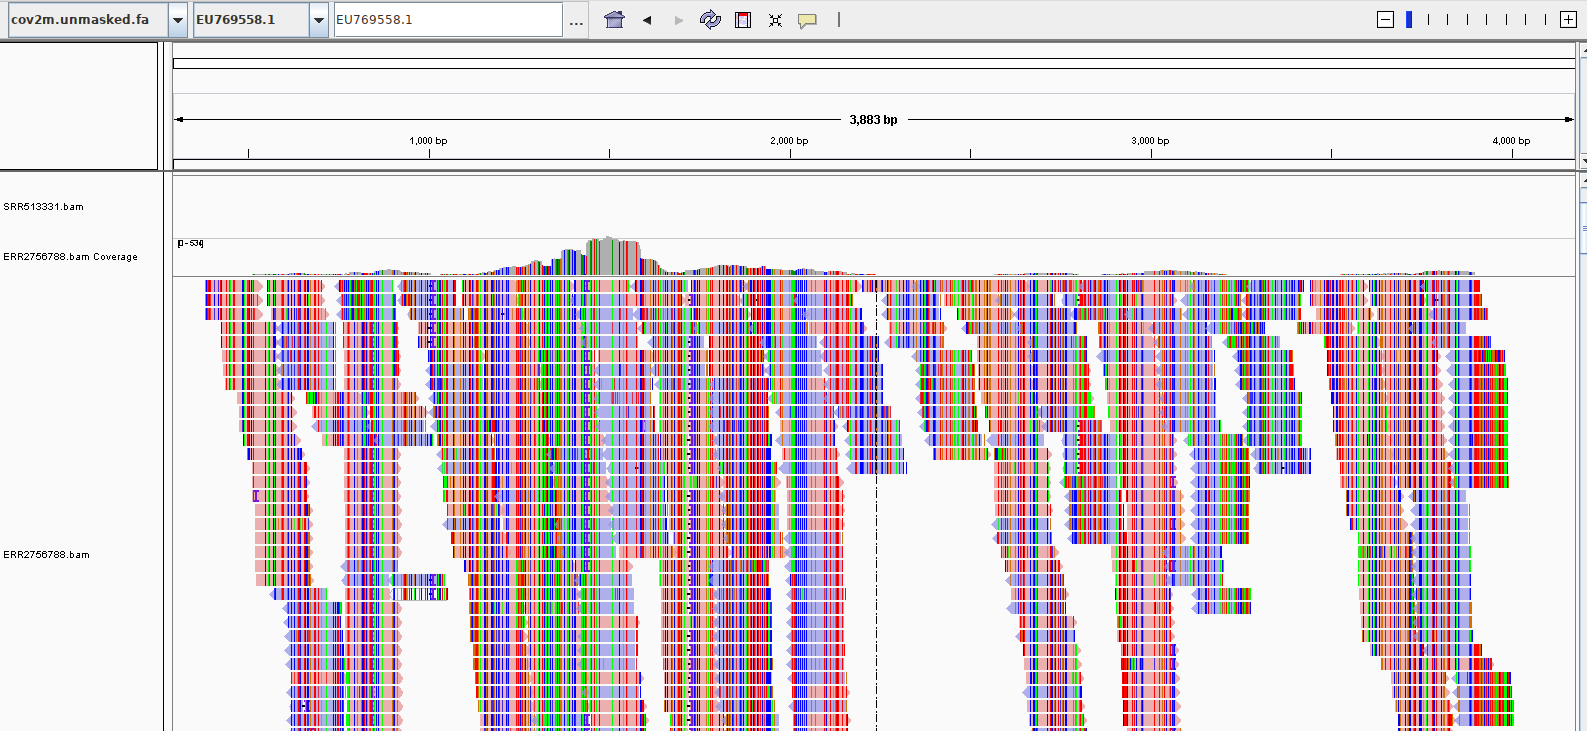Focus the locus field showing EU769558.1
The height and width of the screenshot is (731, 1587).
coord(448,20)
